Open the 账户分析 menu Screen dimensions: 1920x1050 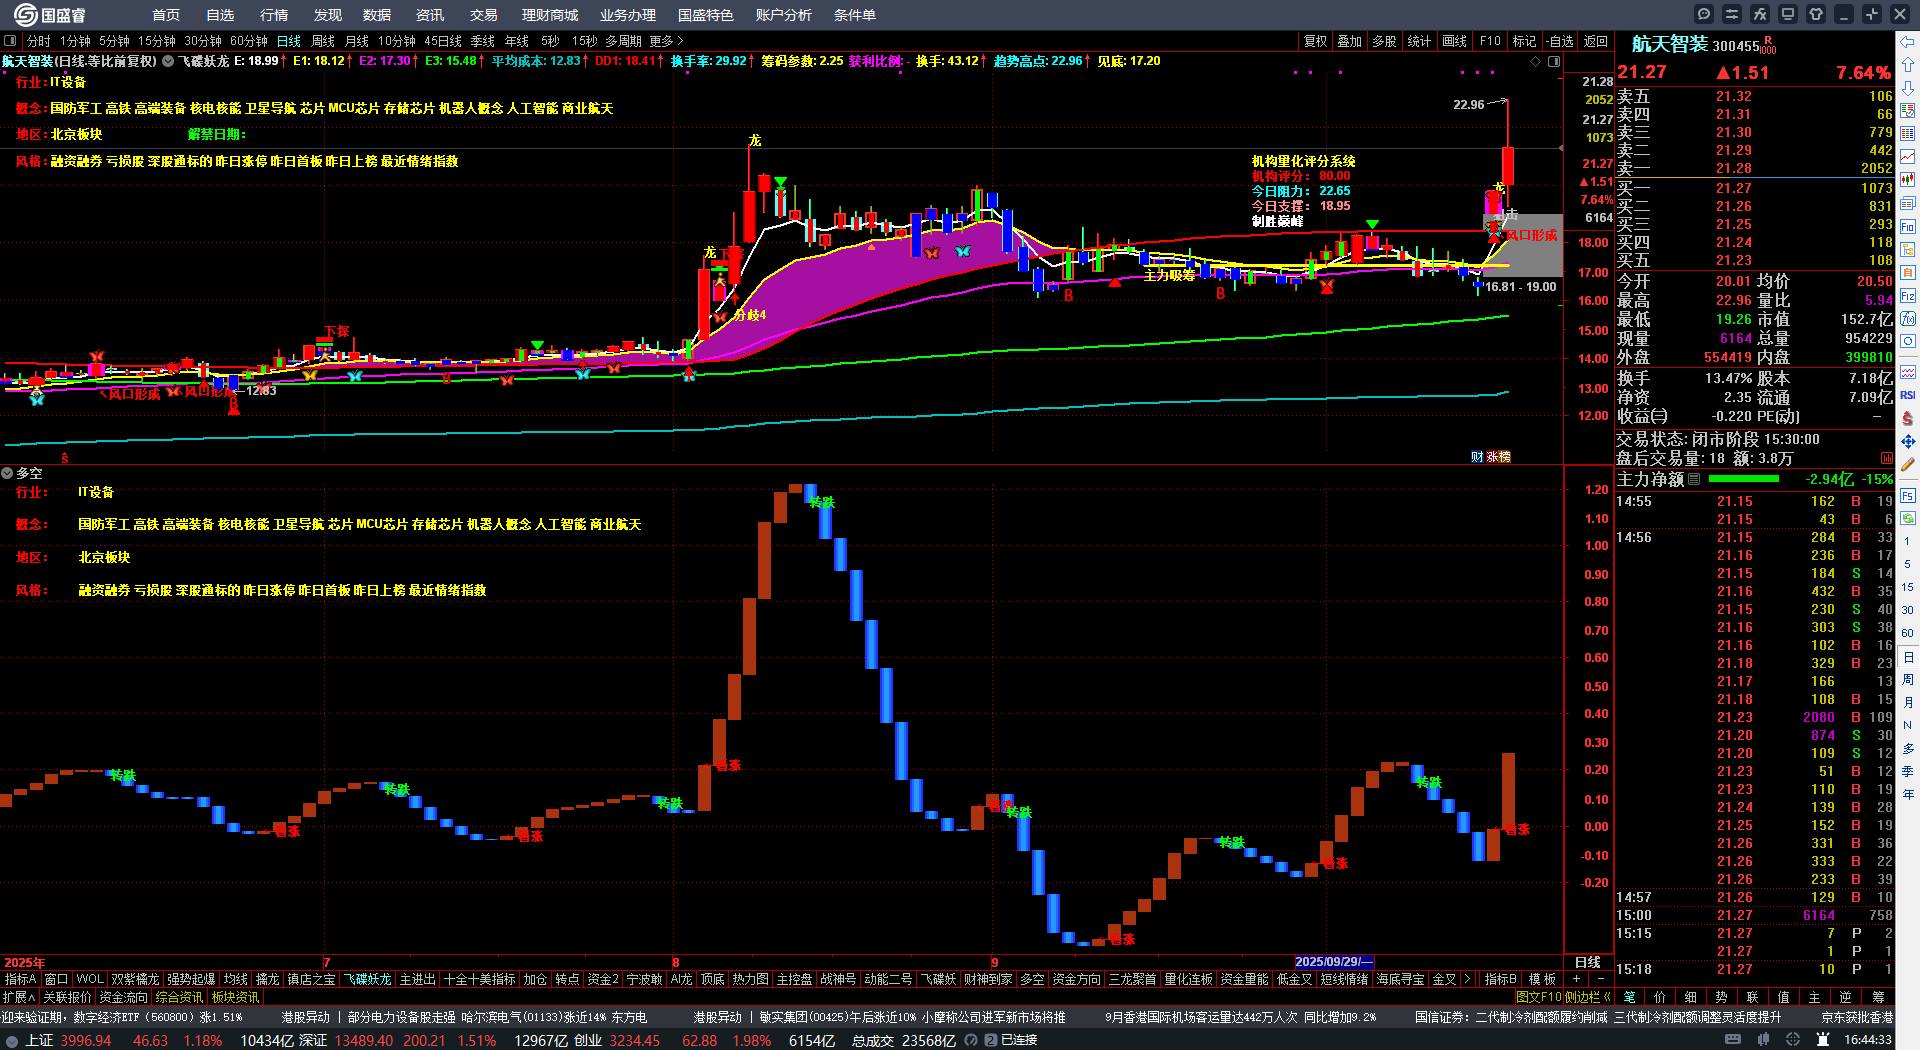783,15
